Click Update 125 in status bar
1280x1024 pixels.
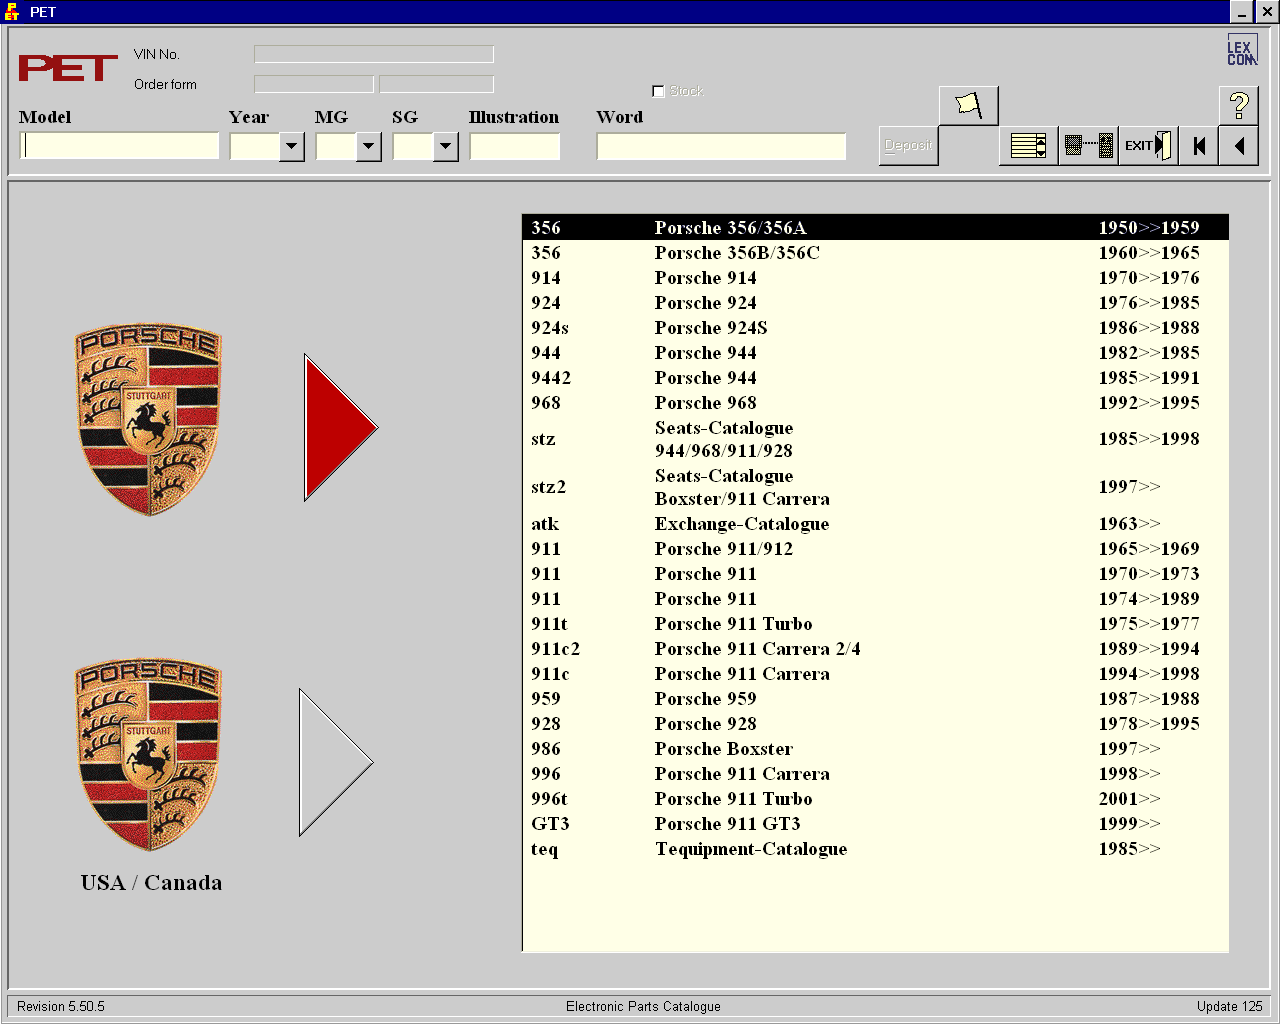click(1229, 1006)
